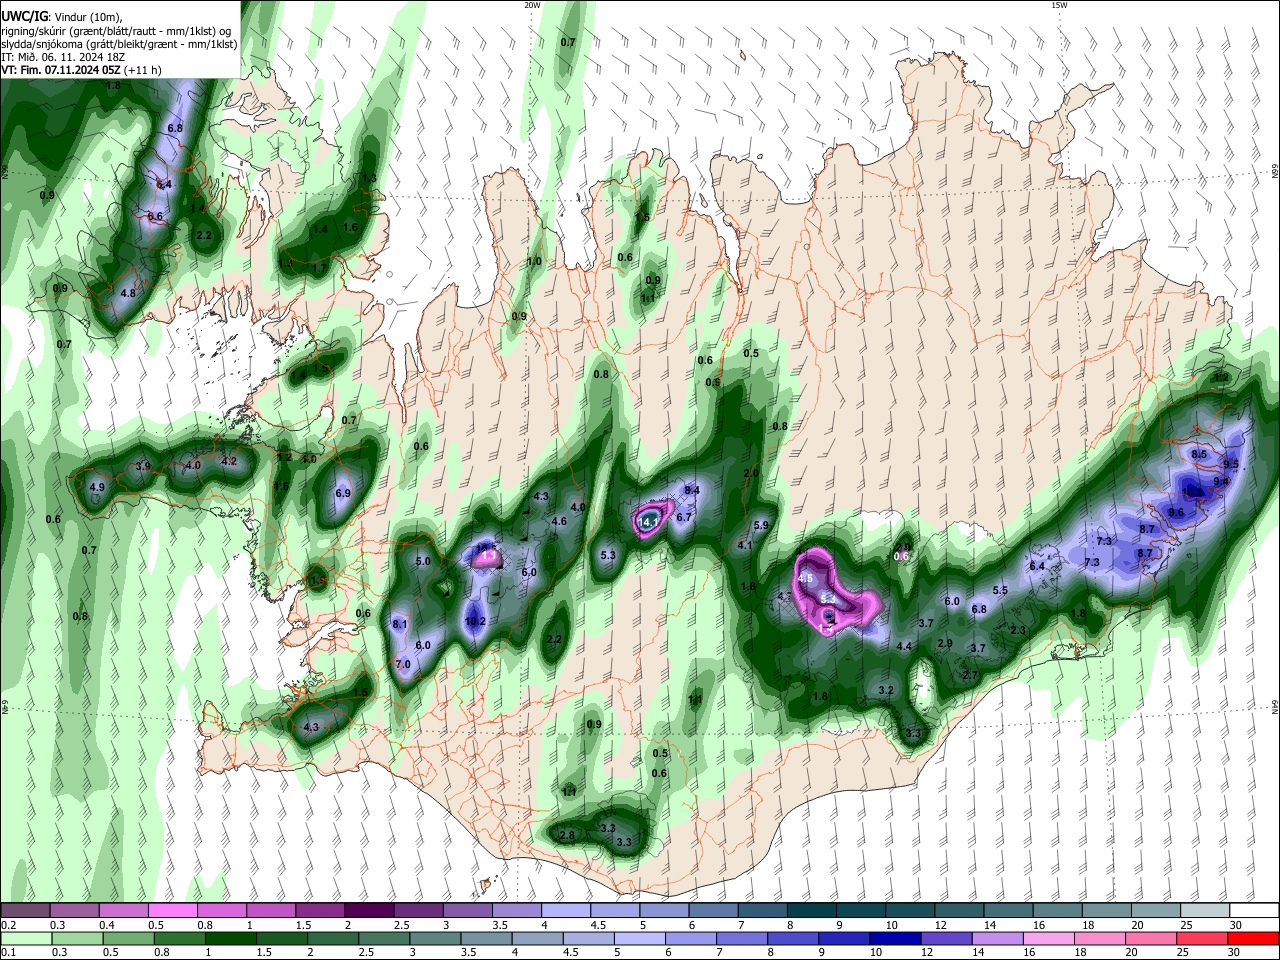Click the darkest purple swatch between 2 and 2.5, snow scale
1280x960 pixels.
[368, 910]
